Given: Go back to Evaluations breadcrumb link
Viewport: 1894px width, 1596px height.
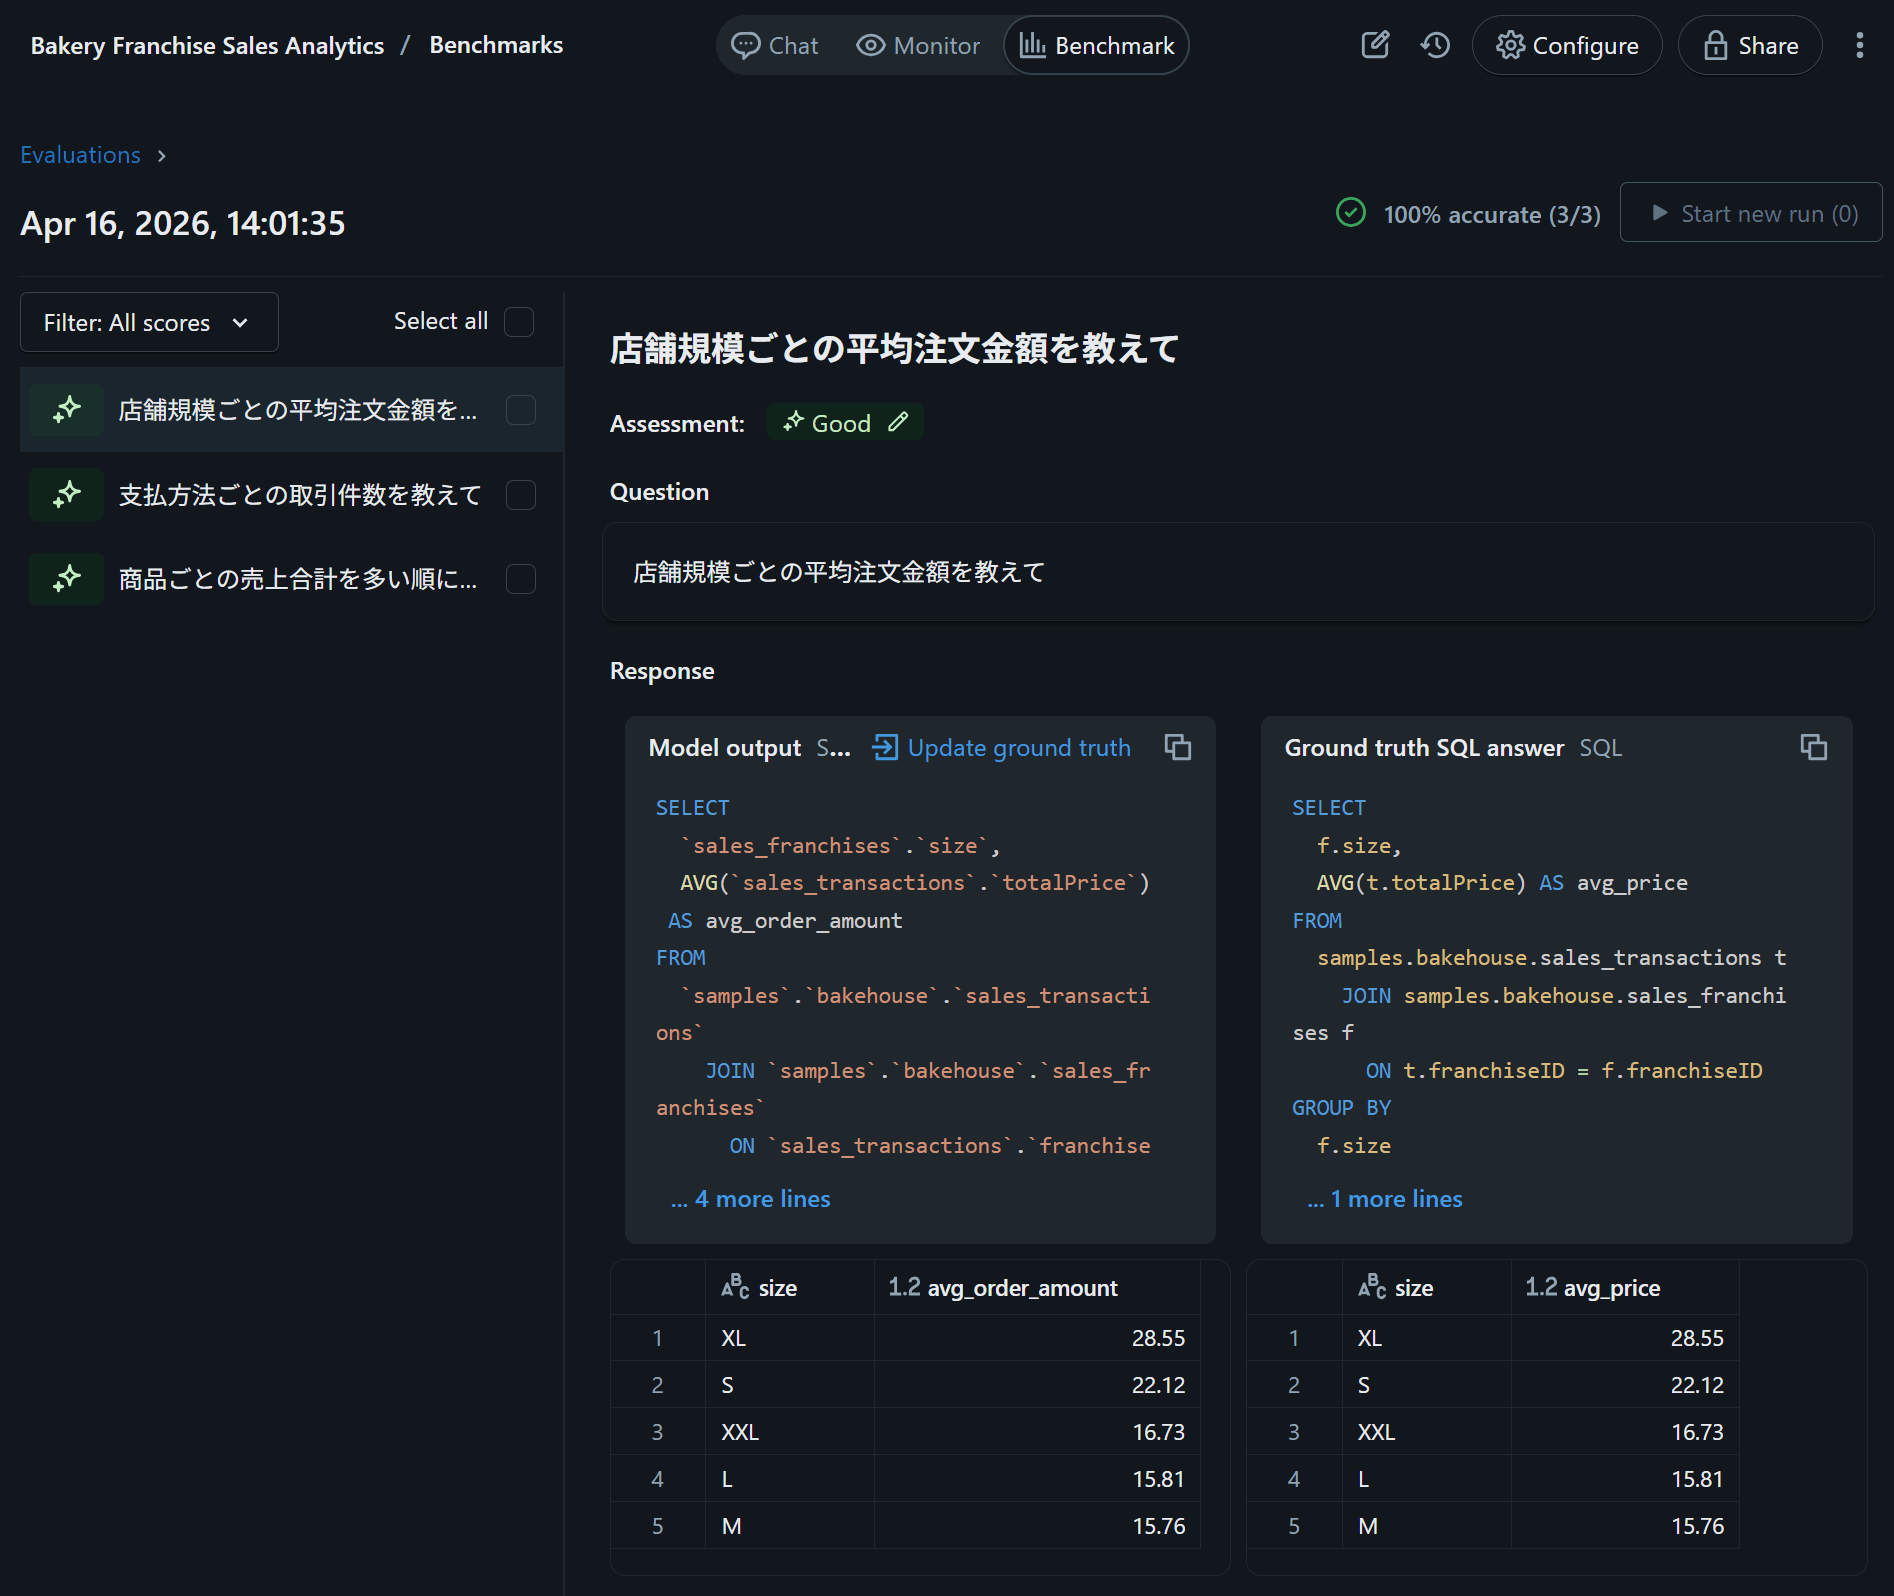Looking at the screenshot, I should tap(80, 155).
